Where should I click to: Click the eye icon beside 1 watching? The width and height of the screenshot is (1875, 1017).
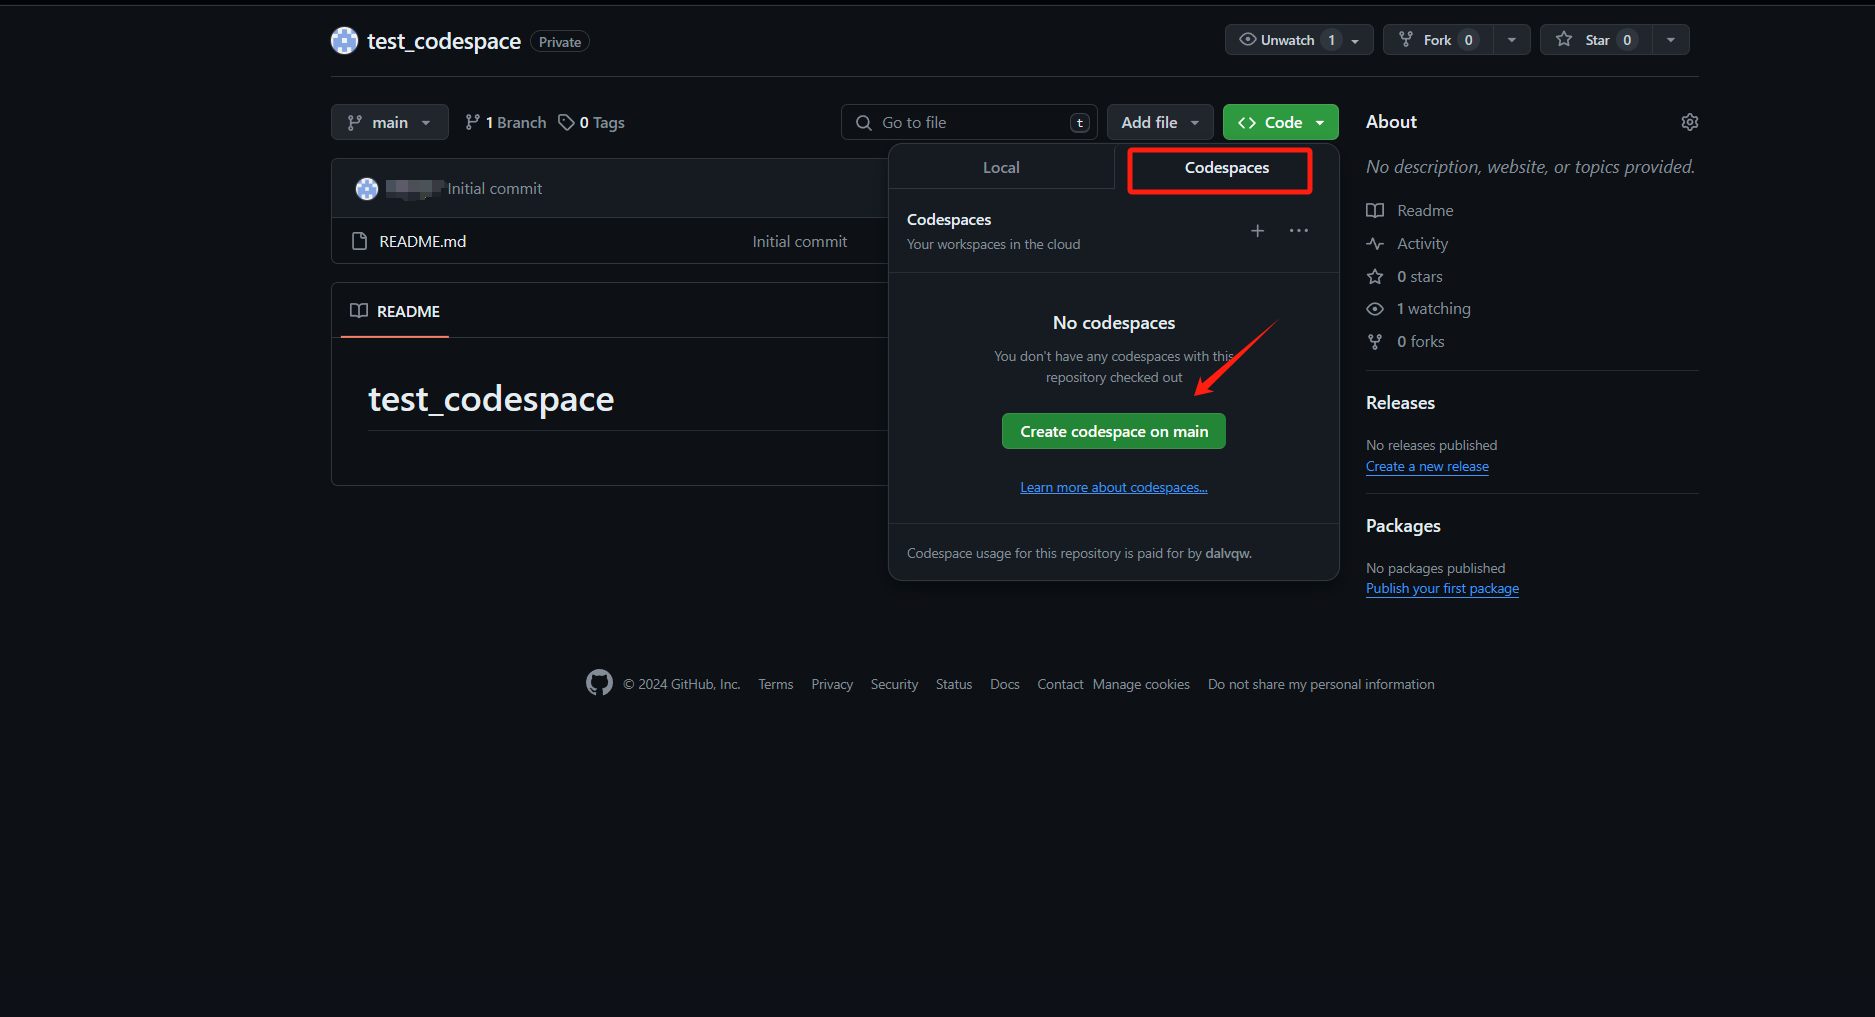pos(1375,309)
